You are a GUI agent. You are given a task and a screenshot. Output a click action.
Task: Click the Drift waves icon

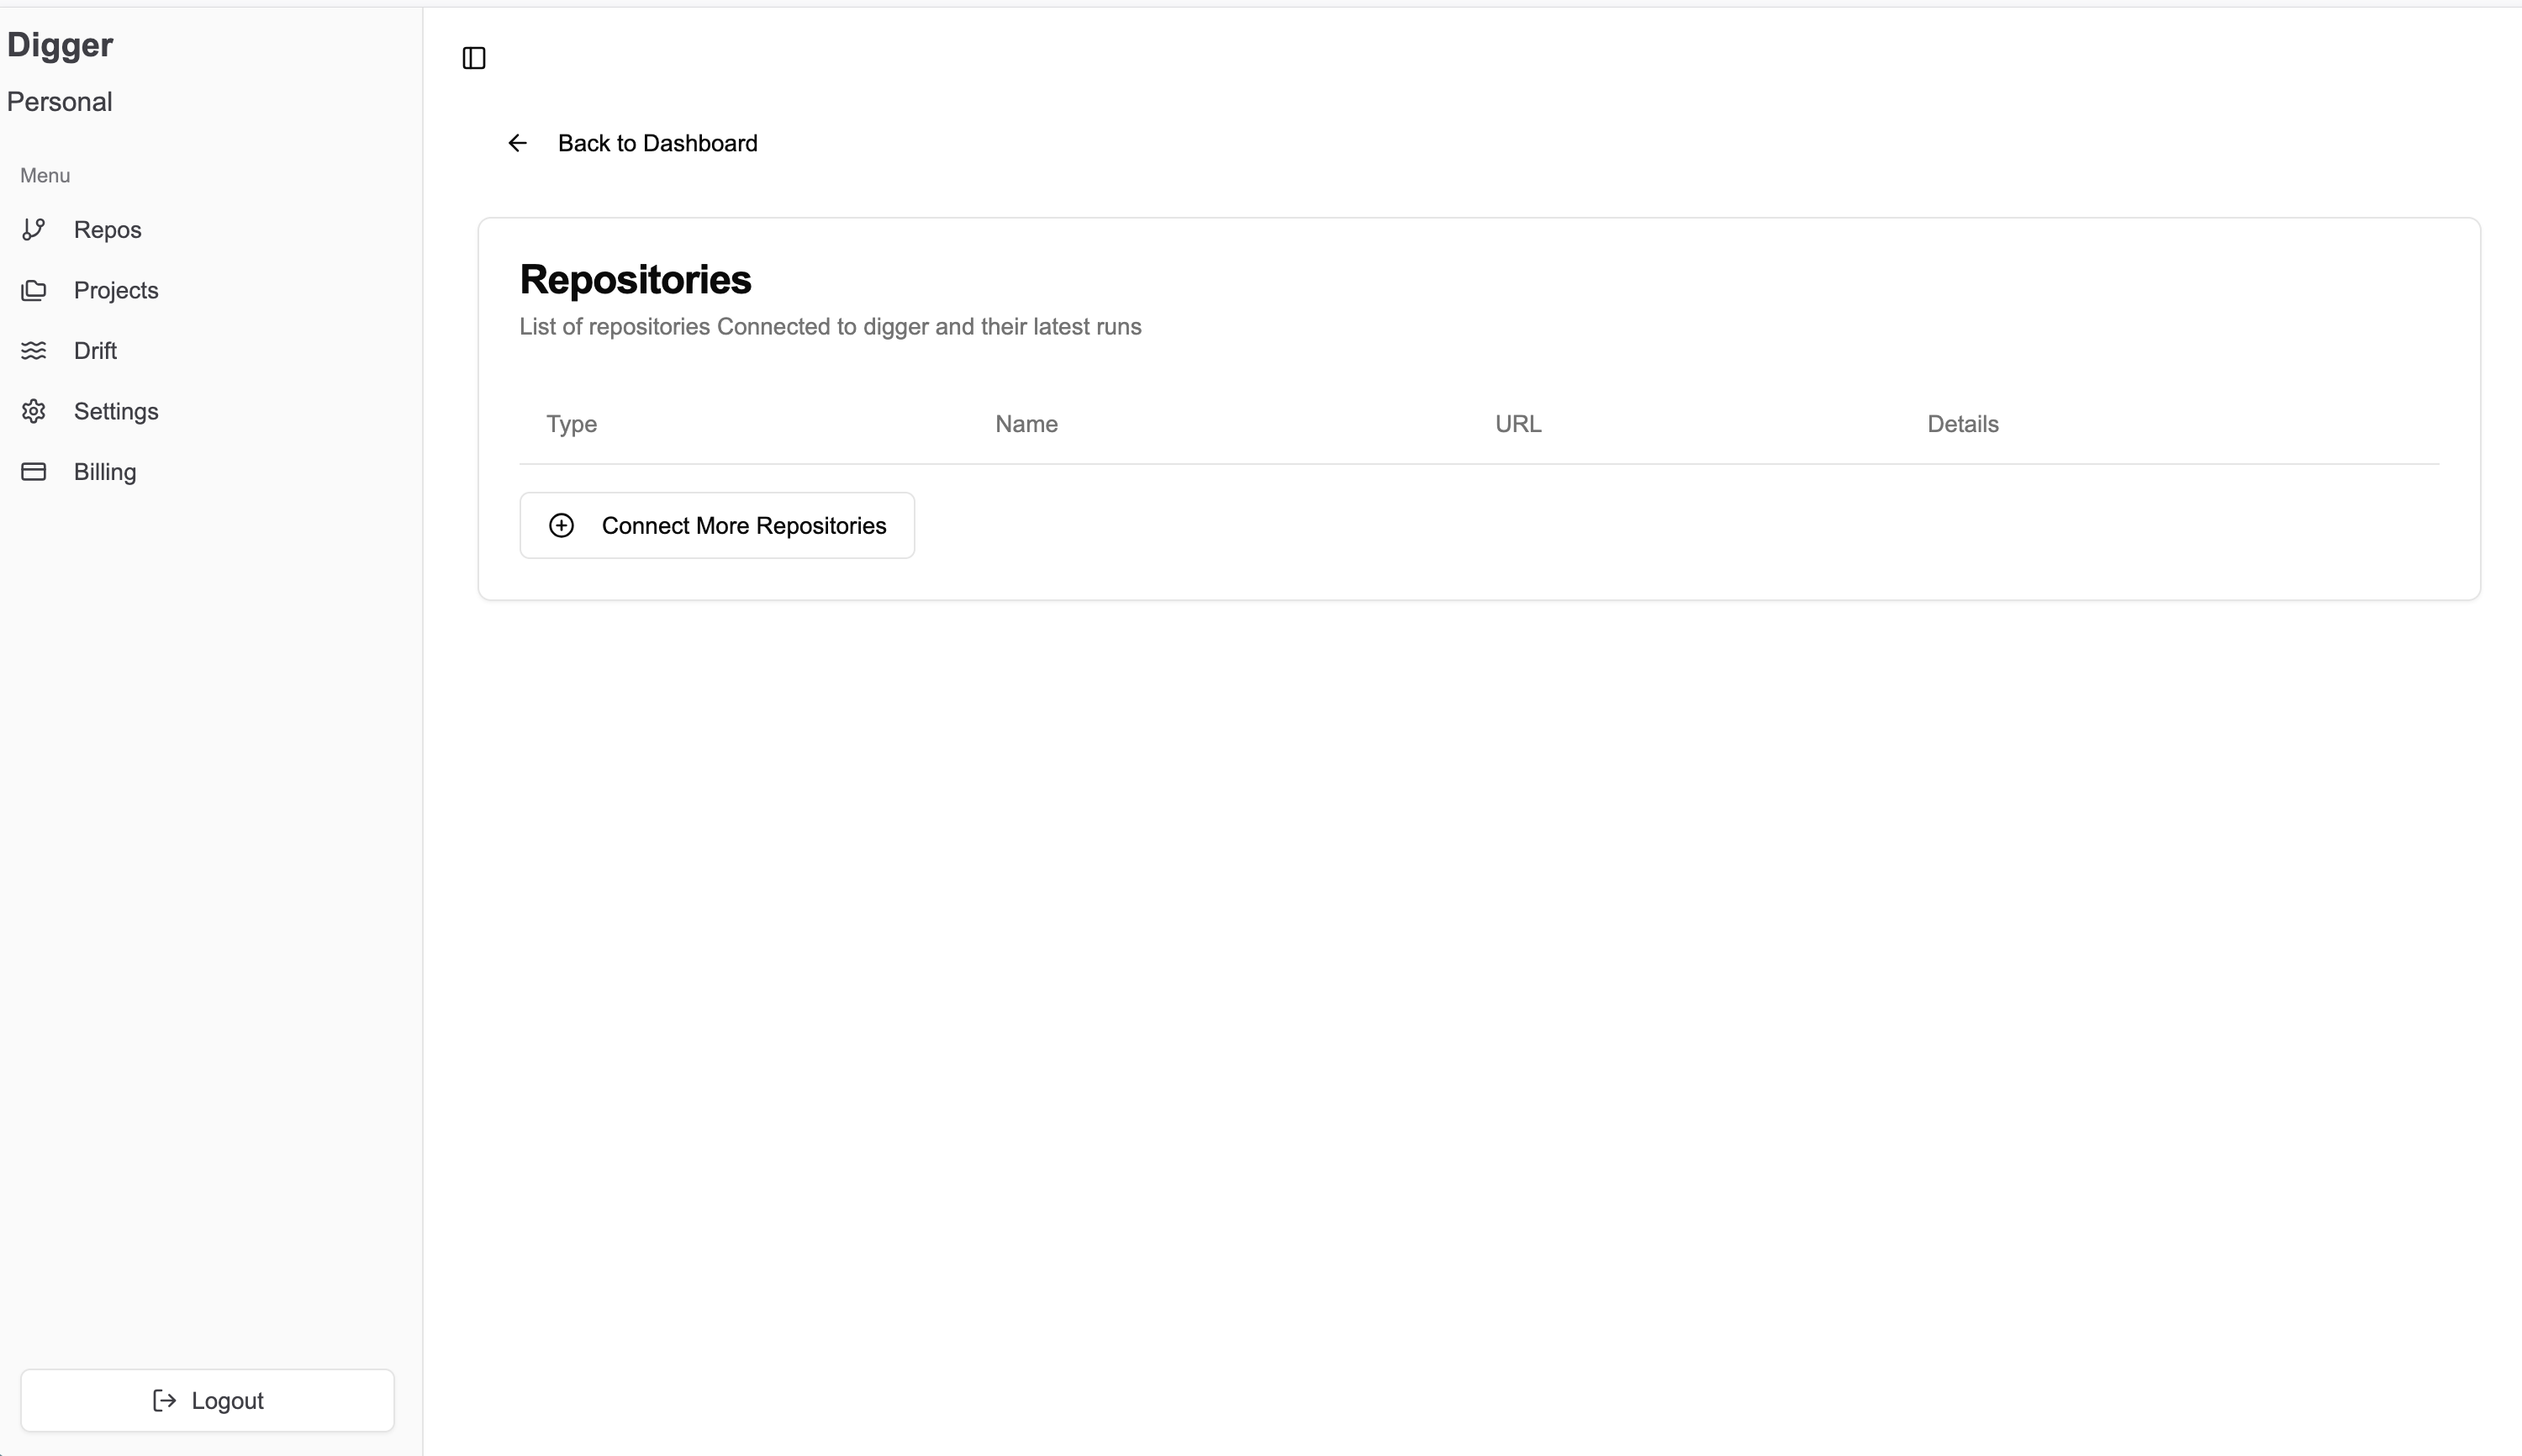34,351
